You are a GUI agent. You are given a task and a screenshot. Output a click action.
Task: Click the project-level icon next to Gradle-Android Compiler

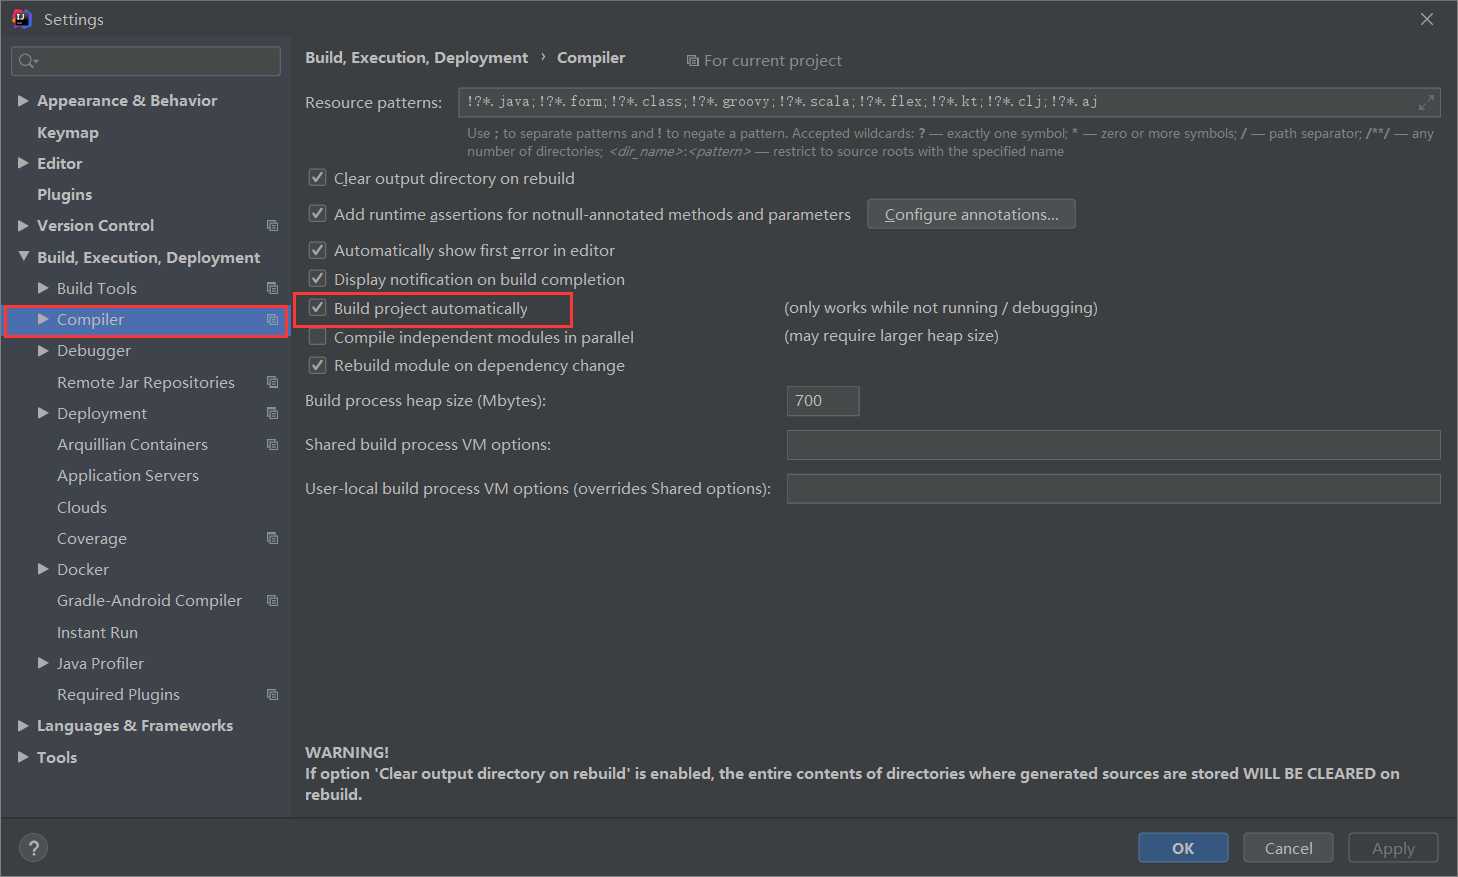(272, 600)
